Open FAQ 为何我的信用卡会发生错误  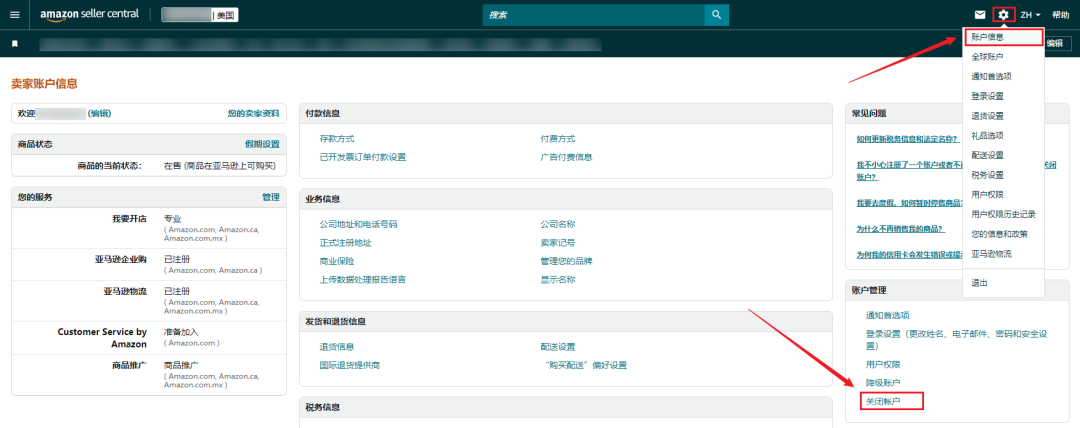909,254
